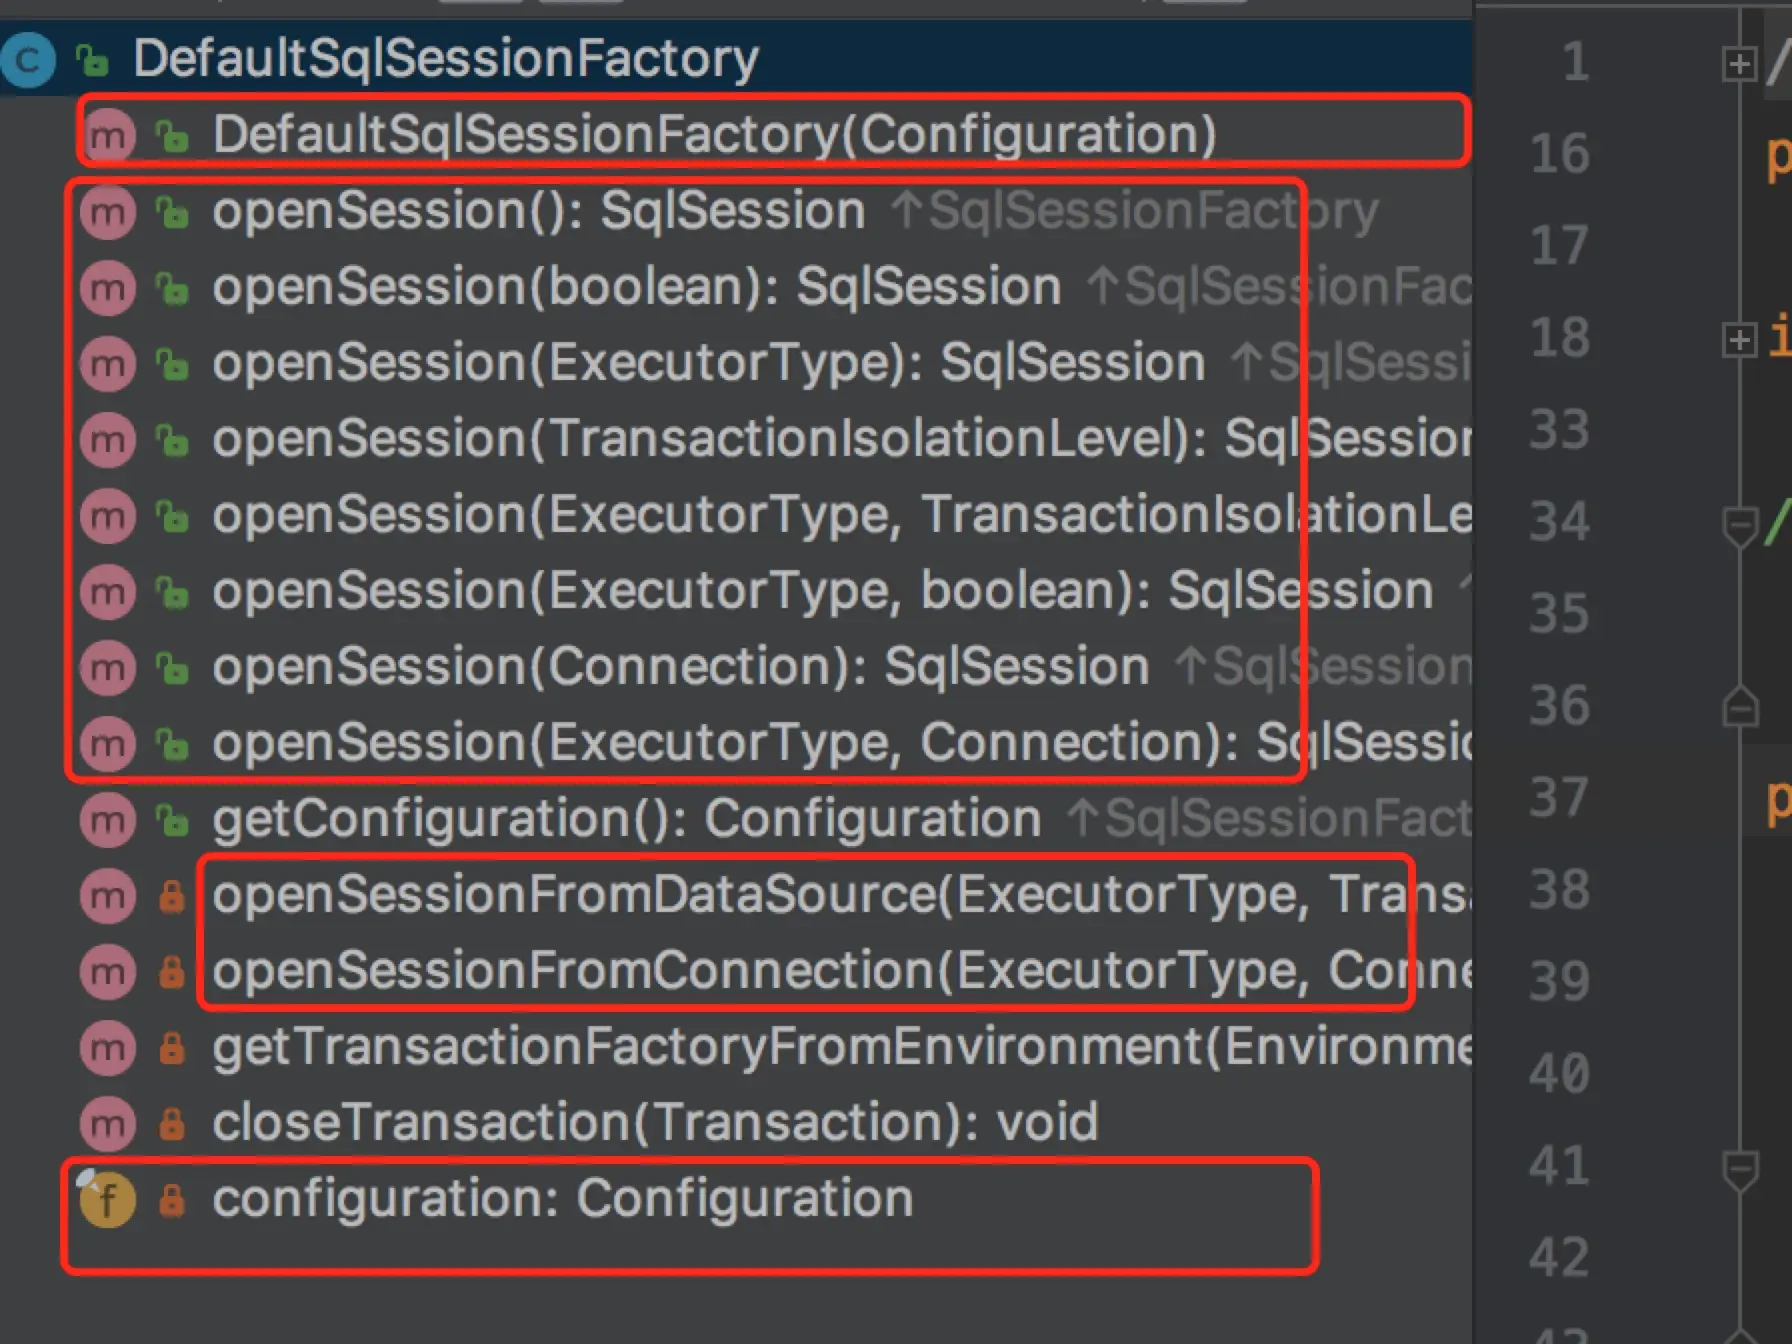The image size is (1792, 1344).
Task: Select the openSession(Connection): SqlSession method
Action: (680, 667)
